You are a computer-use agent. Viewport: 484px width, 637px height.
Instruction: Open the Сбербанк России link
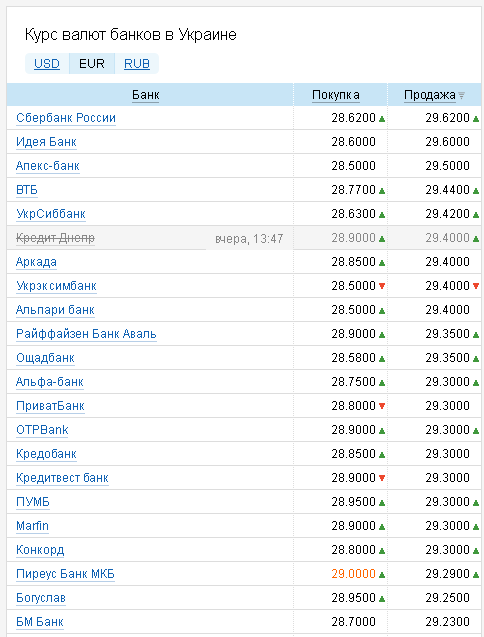(x=66, y=118)
